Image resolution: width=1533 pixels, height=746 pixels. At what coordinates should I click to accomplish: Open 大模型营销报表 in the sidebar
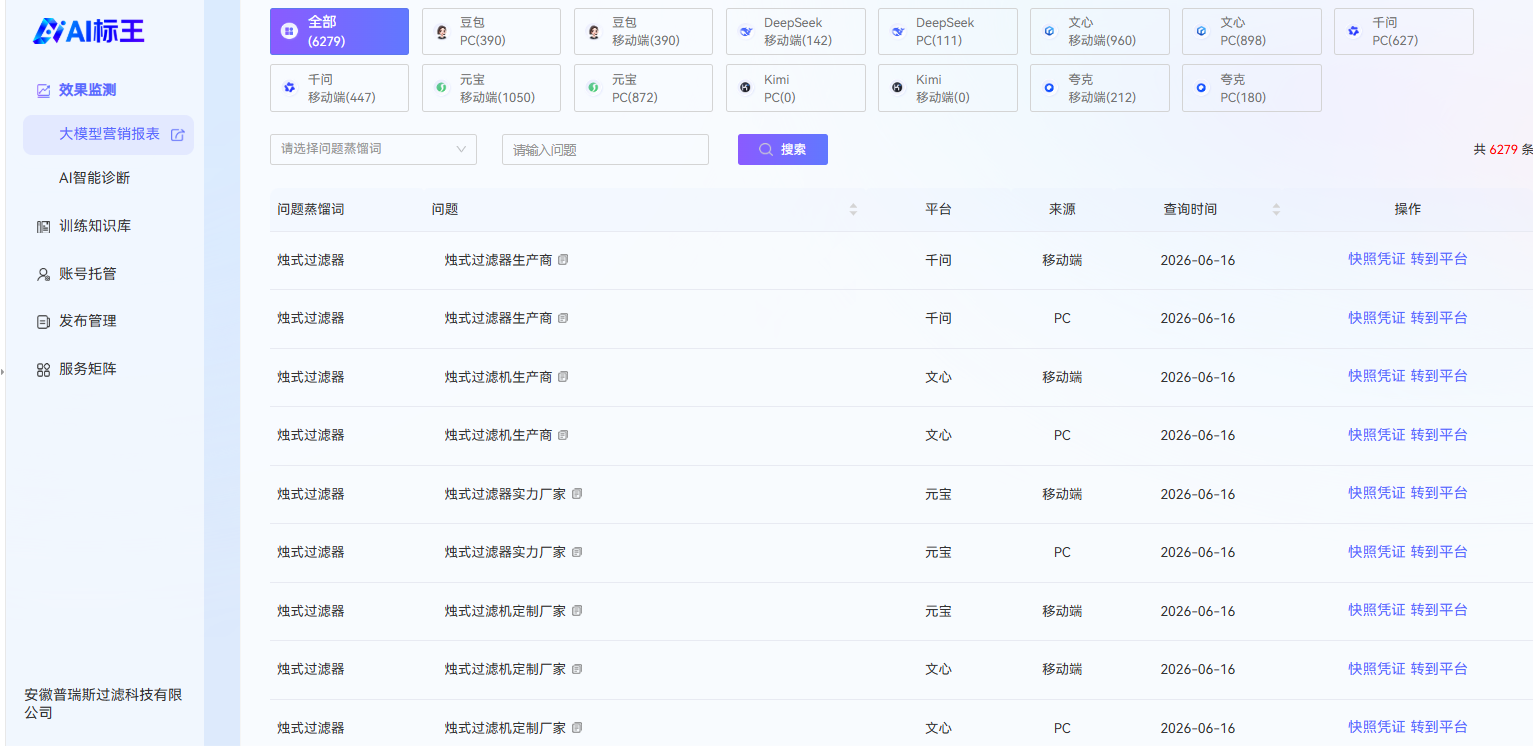click(x=109, y=134)
